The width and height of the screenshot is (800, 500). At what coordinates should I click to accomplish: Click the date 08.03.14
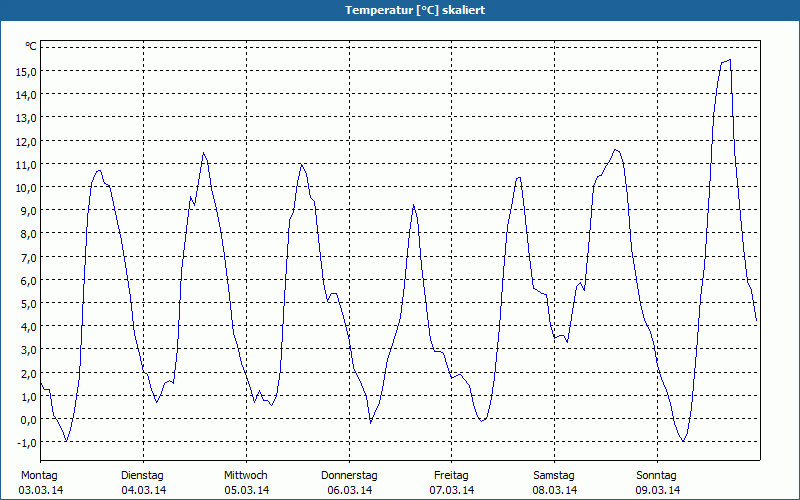[555, 491]
